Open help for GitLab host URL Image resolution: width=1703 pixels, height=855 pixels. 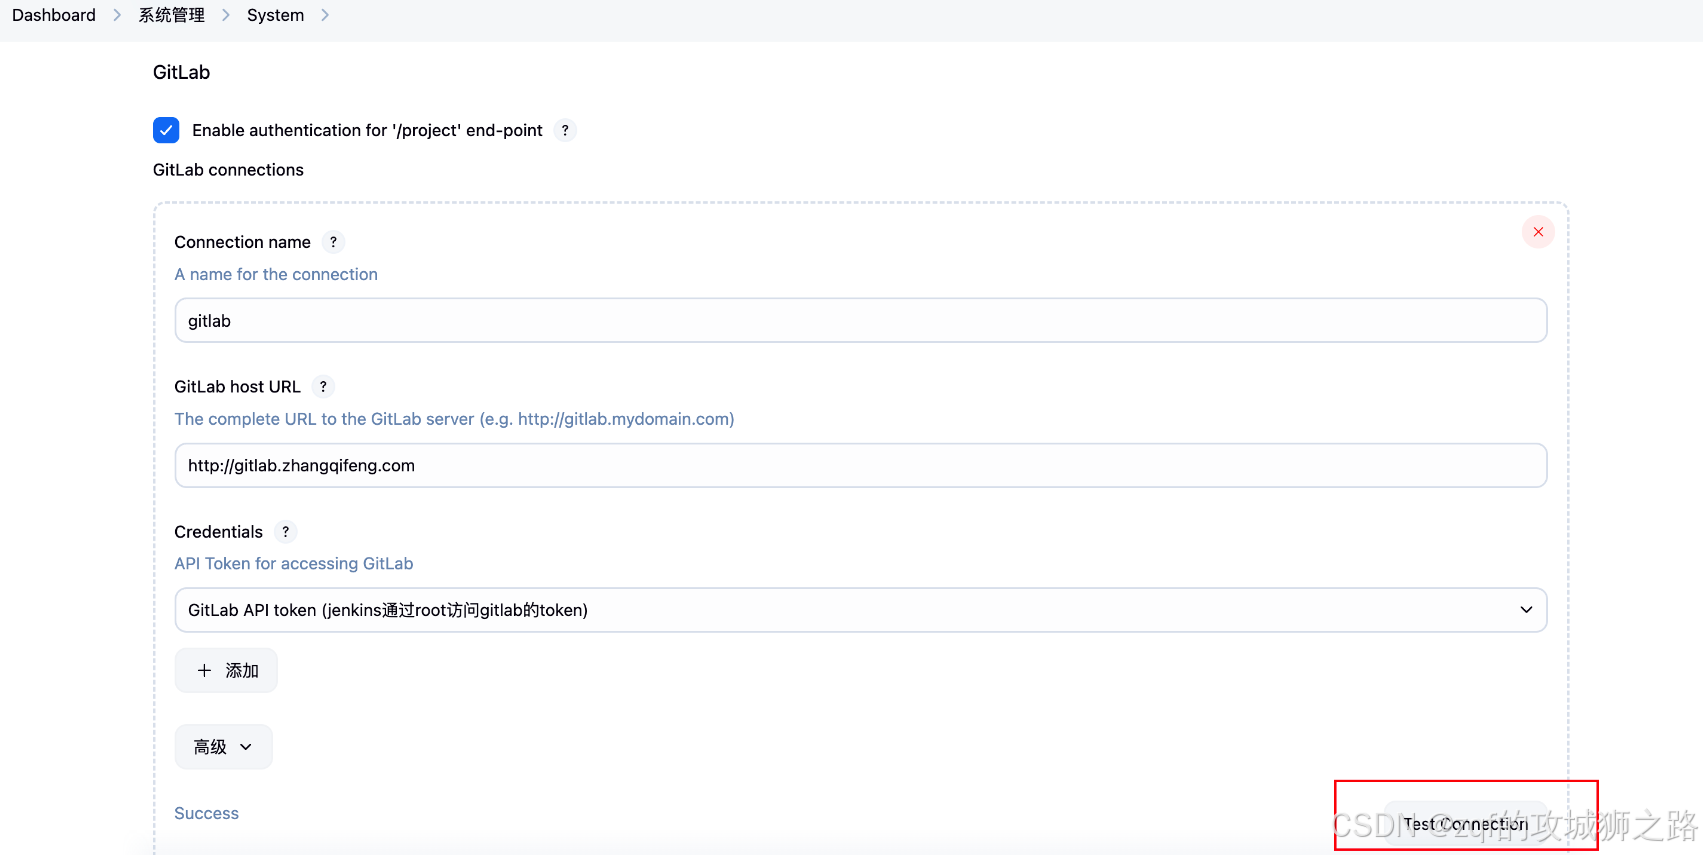(x=323, y=387)
